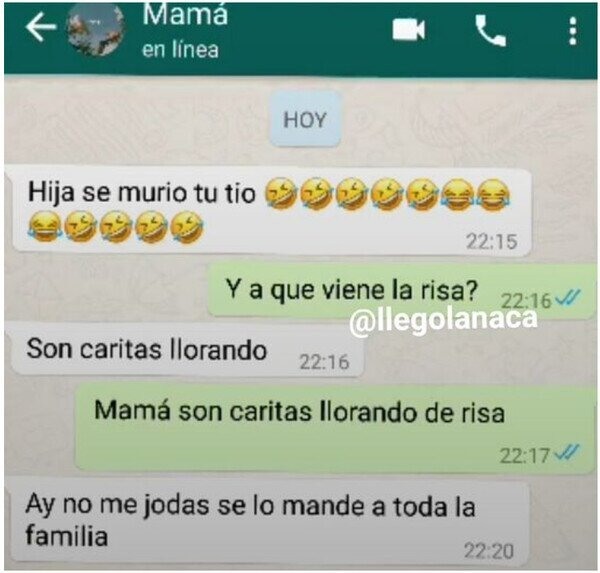Image resolution: width=600 pixels, height=573 pixels.
Task: Open the three-dot more options menu
Action: click(x=572, y=31)
